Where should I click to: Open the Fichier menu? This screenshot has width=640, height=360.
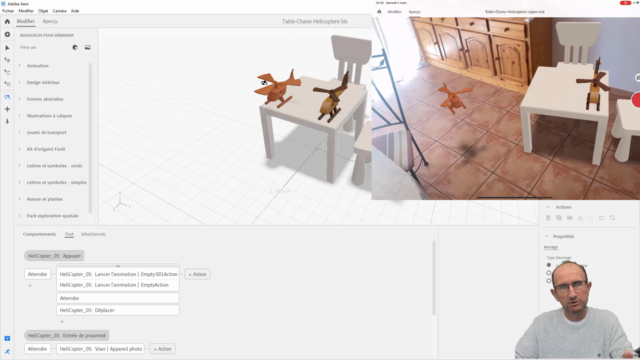[8, 11]
